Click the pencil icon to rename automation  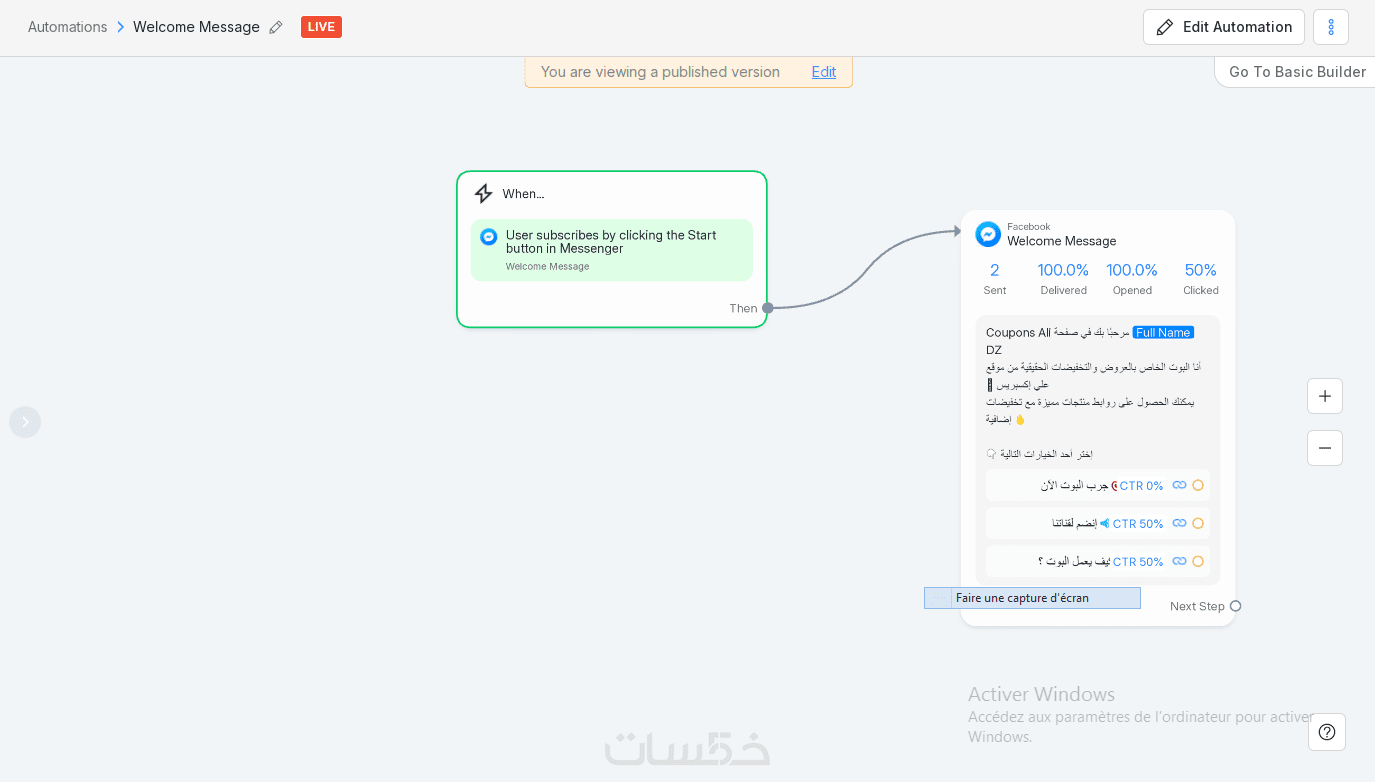click(x=276, y=27)
